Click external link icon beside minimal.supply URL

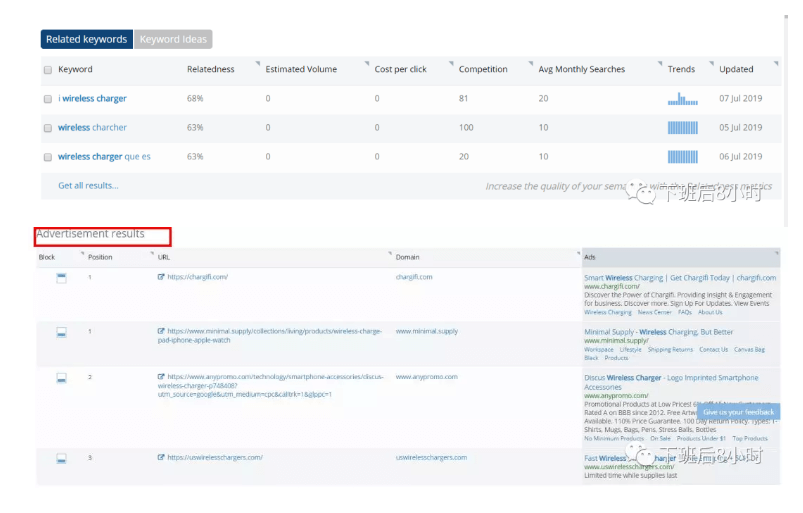(x=161, y=331)
